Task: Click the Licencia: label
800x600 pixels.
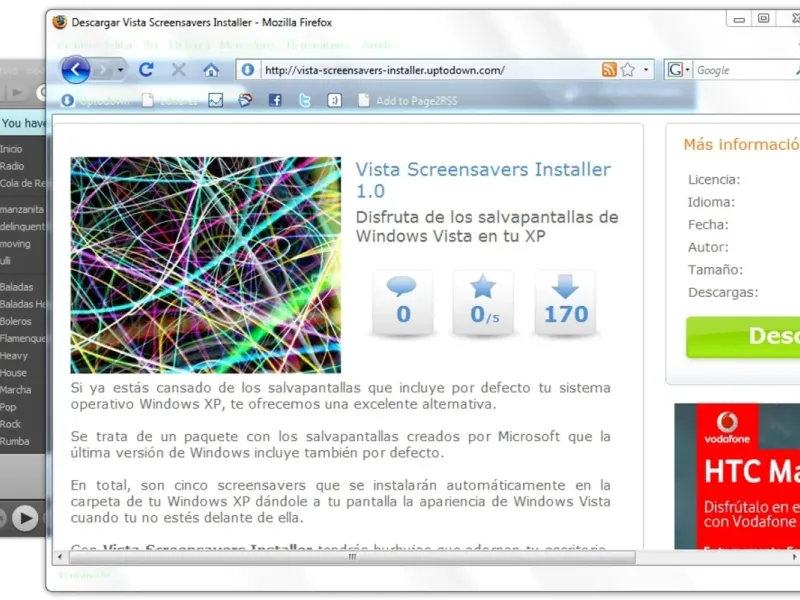Action: coord(714,180)
